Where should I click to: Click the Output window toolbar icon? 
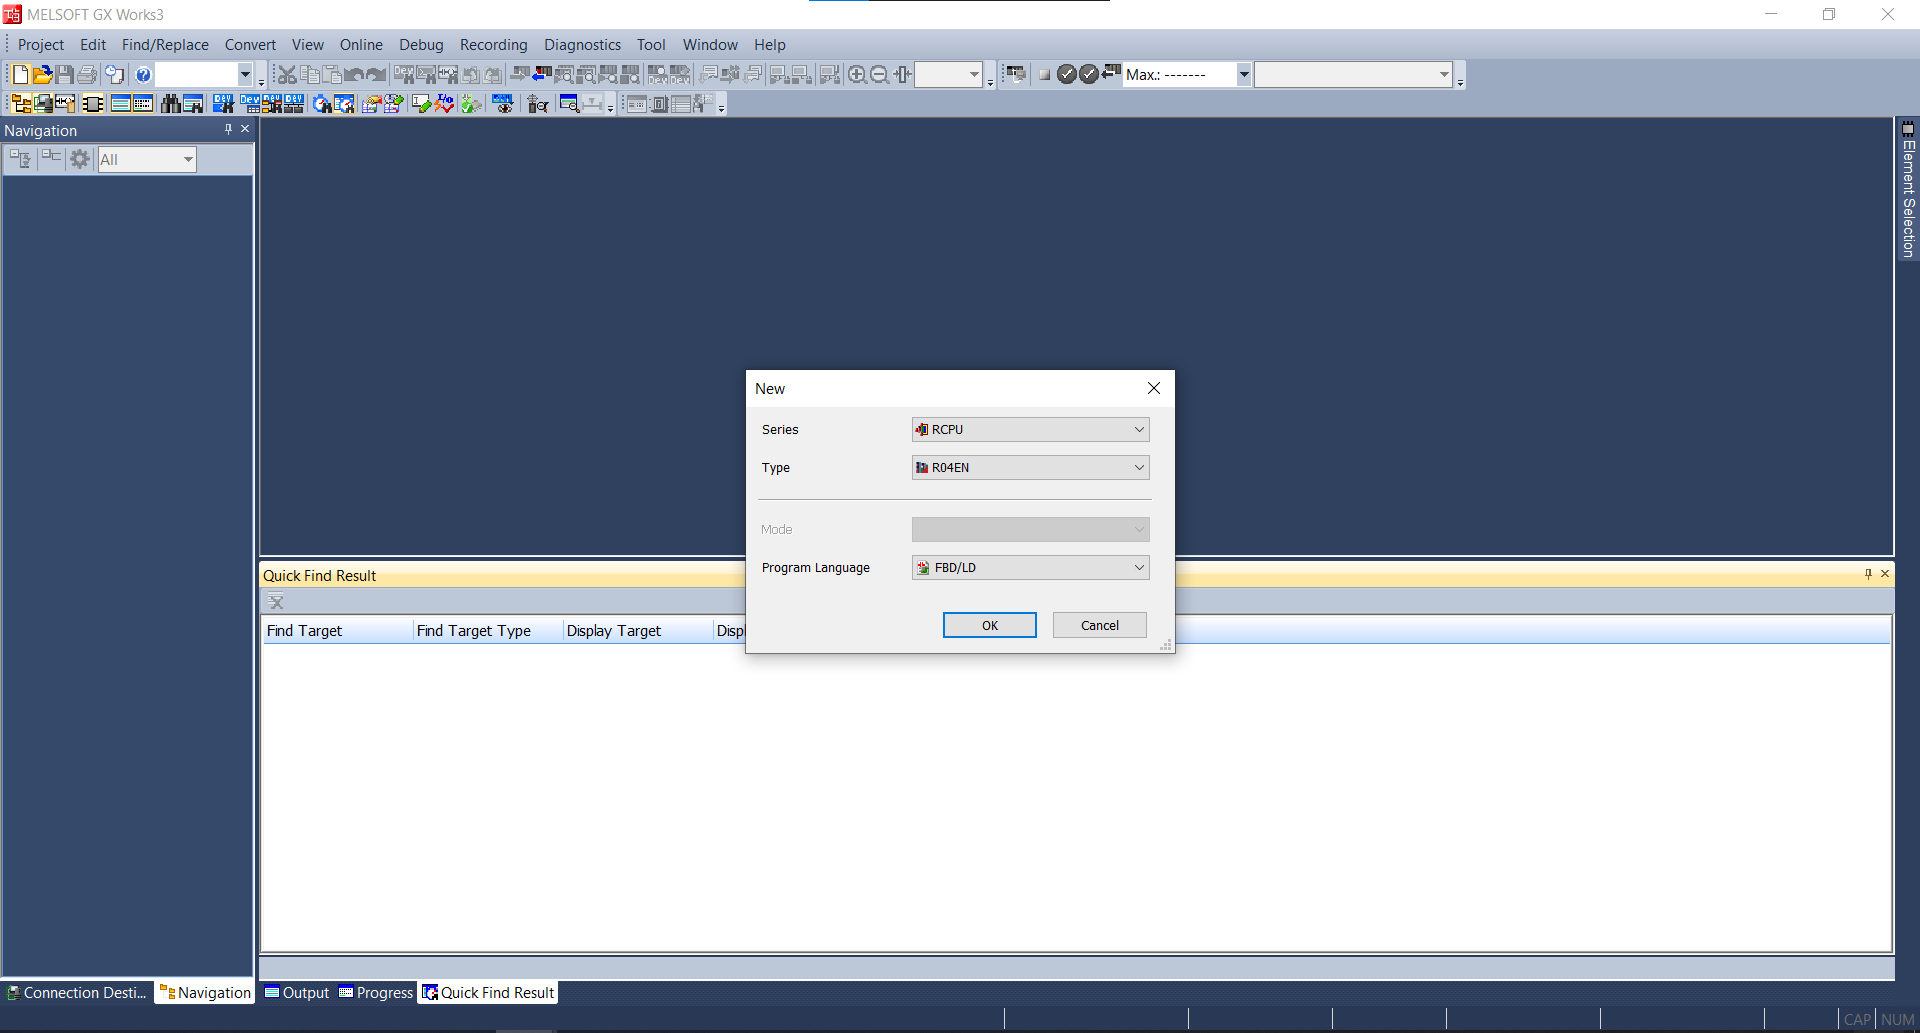[121, 104]
